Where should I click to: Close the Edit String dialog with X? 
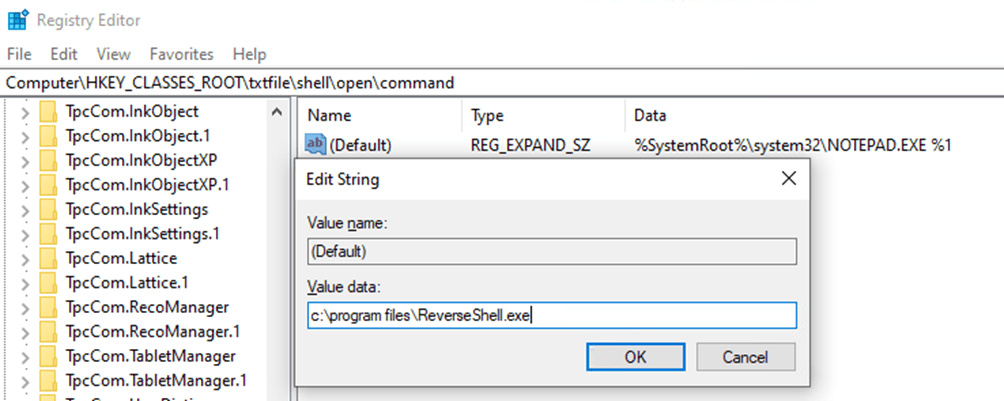(788, 179)
